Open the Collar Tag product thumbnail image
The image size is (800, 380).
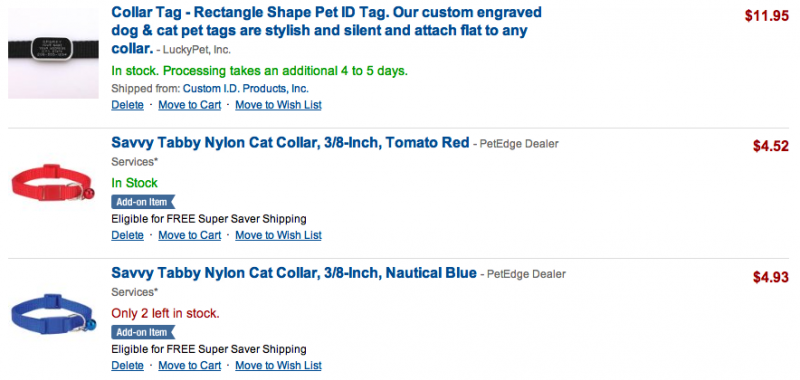tap(54, 54)
